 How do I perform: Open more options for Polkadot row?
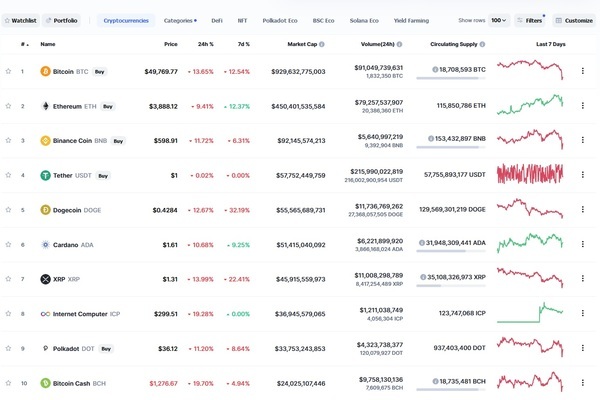tap(583, 348)
